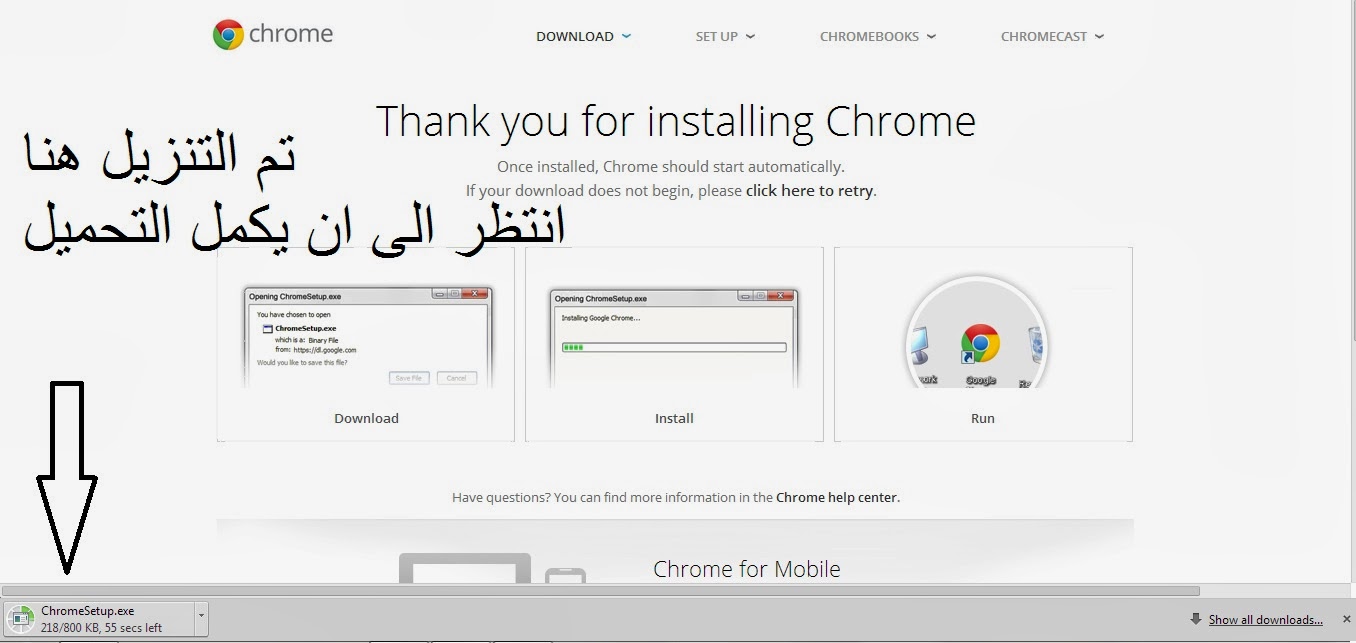Image resolution: width=1356 pixels, height=643 pixels.
Task: Close the downloads bar with the X button
Action: pyautogui.click(x=1346, y=619)
